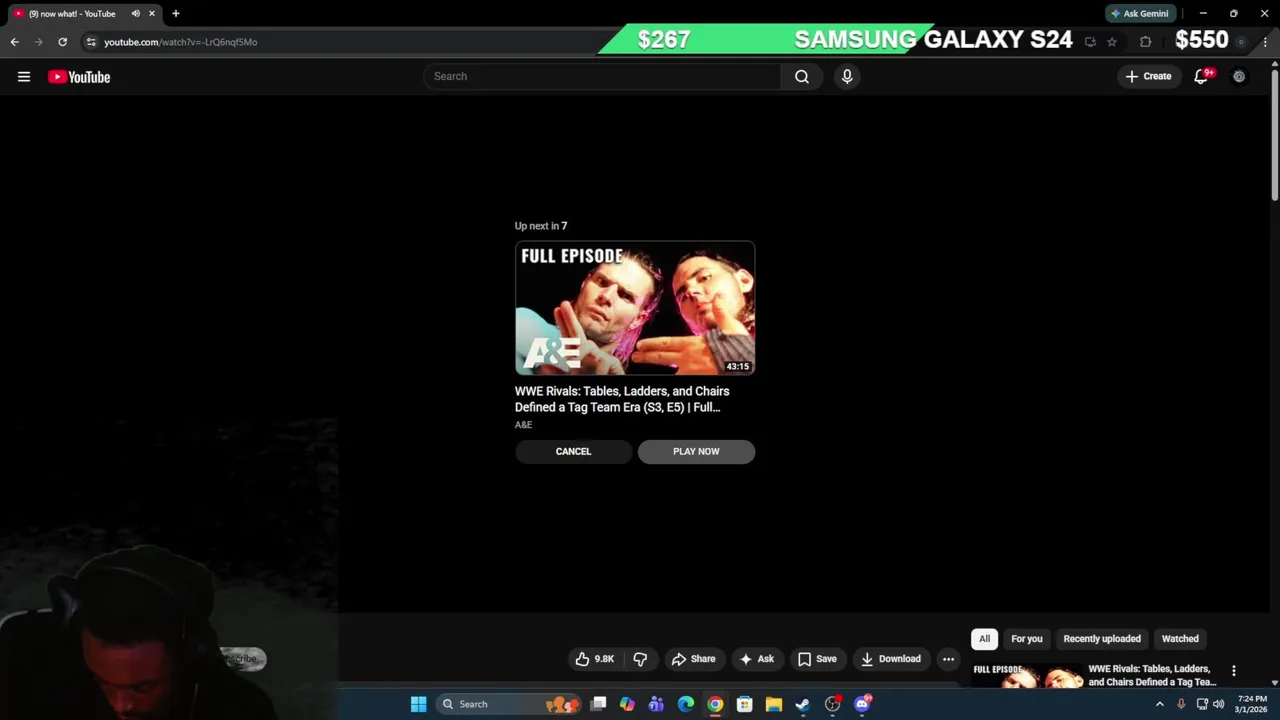Open Discord from taskbar

pos(862,704)
